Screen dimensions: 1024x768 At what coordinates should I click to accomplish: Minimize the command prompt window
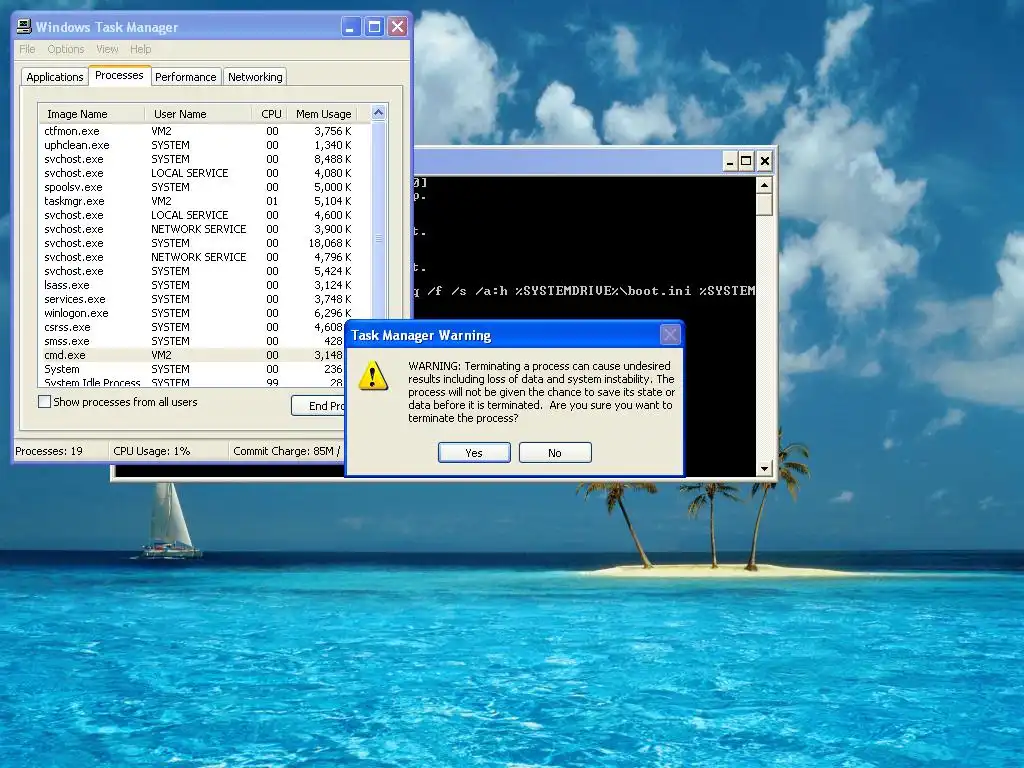coord(730,161)
